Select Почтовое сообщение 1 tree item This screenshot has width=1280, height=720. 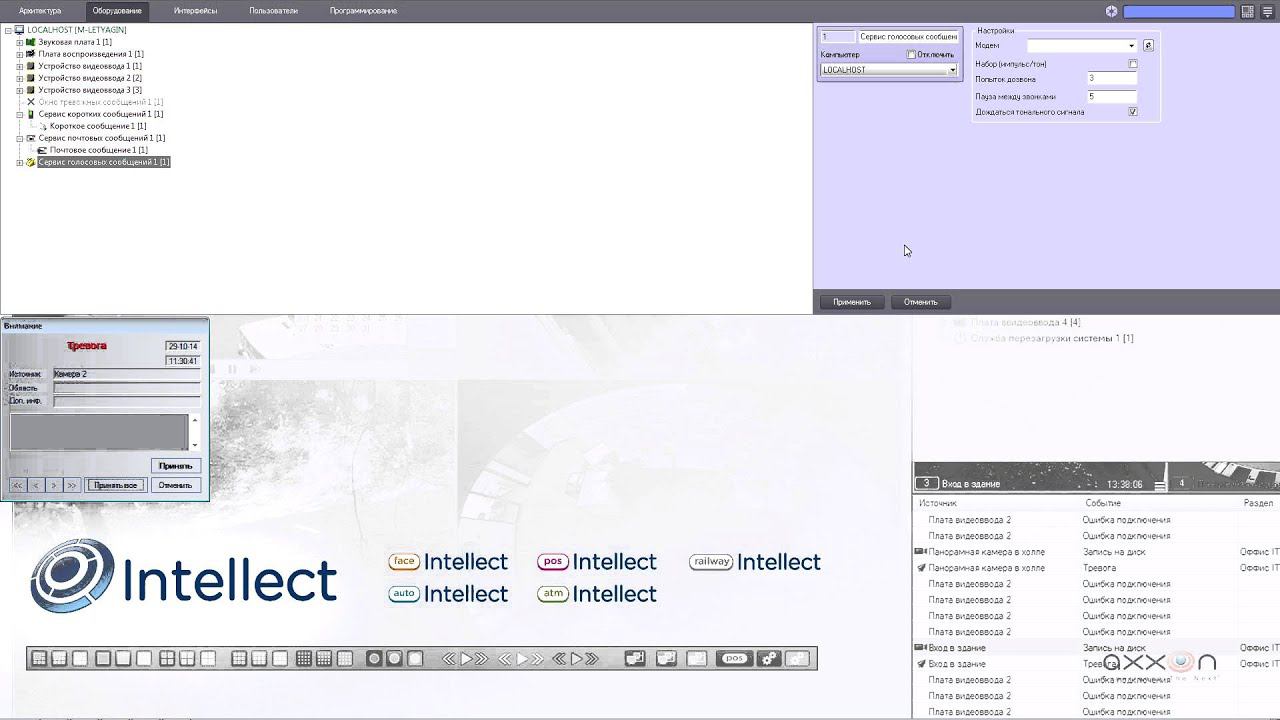point(99,150)
